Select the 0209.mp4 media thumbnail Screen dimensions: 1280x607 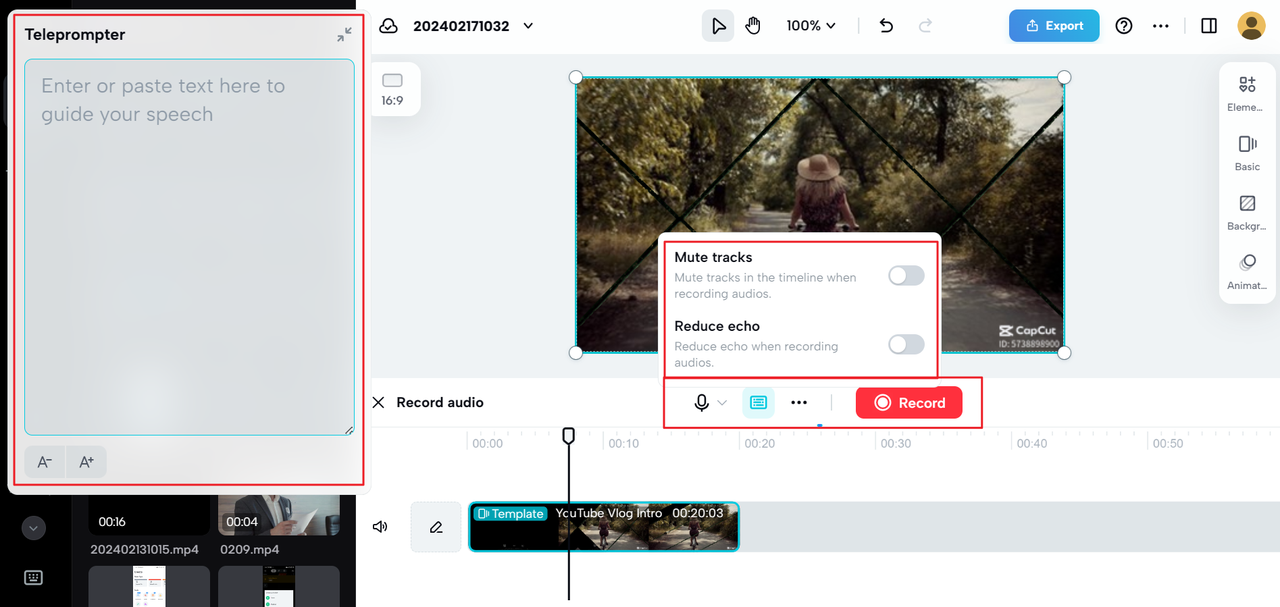coord(279,515)
